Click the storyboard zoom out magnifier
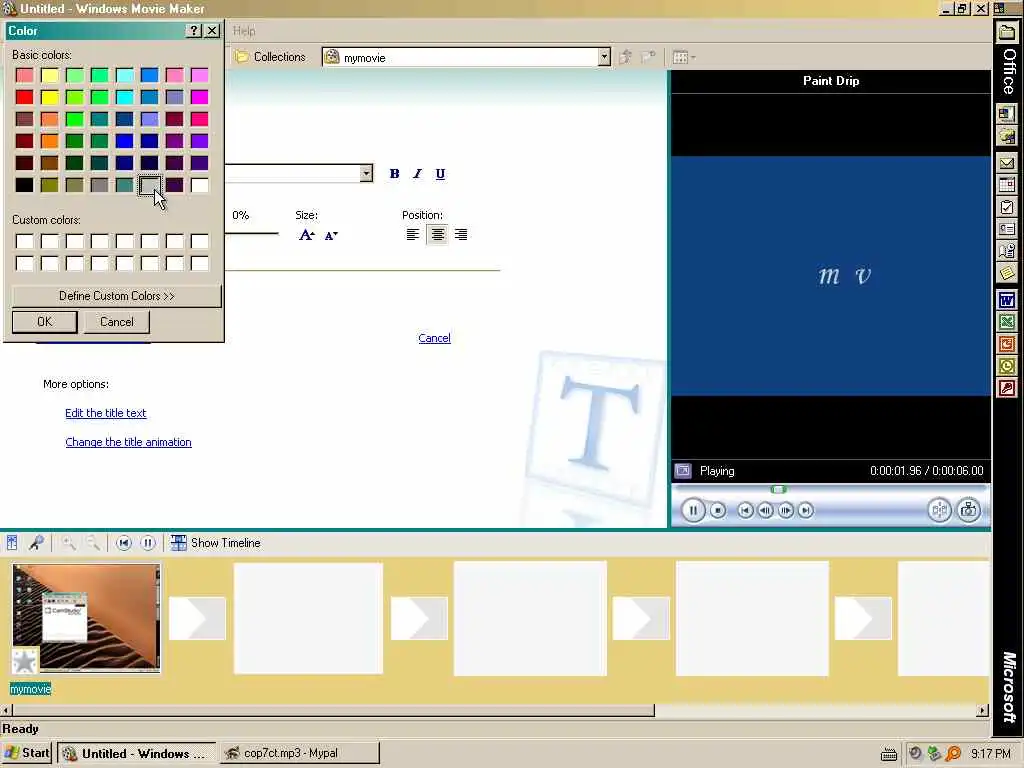Viewport: 1024px width, 768px height. pyautogui.click(x=93, y=543)
